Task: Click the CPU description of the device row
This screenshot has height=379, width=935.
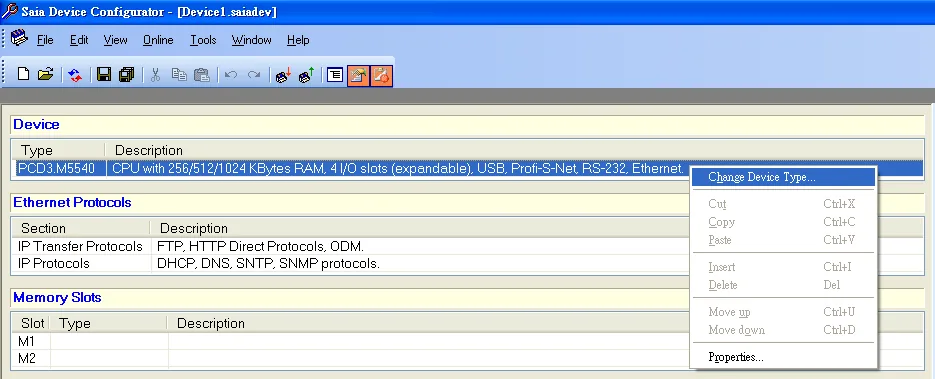Action: pos(398,169)
